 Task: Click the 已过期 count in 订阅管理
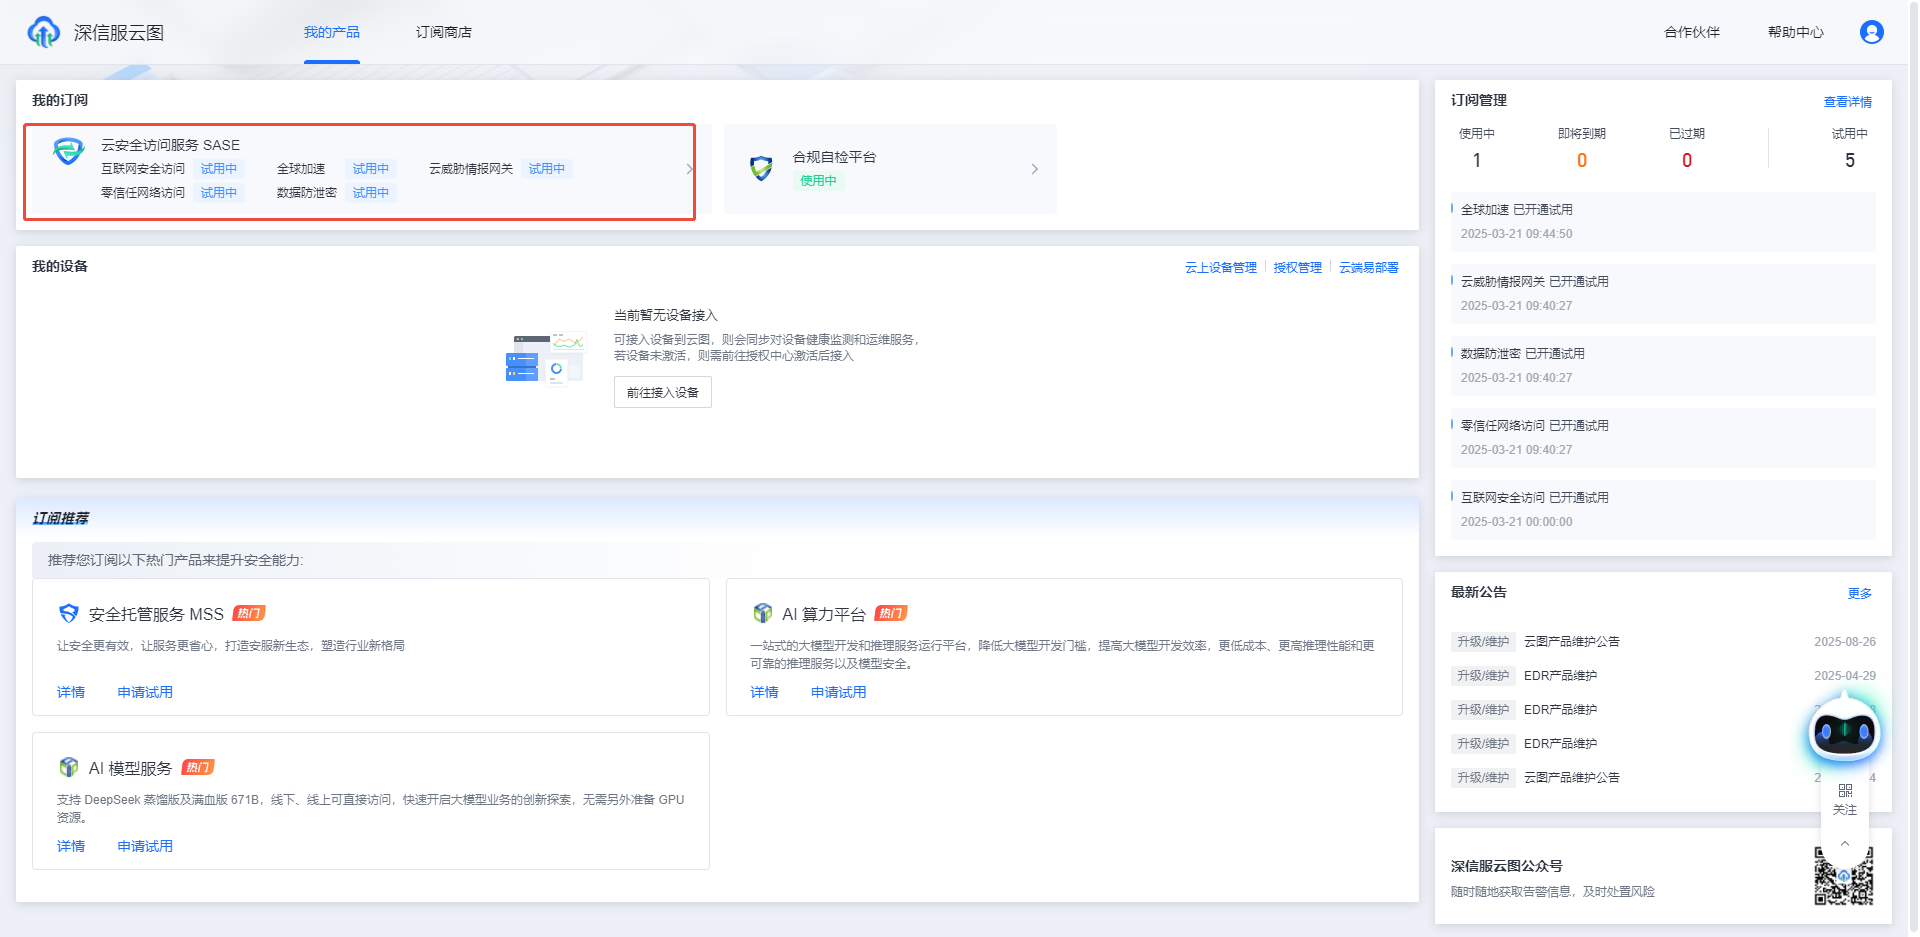pos(1687,160)
